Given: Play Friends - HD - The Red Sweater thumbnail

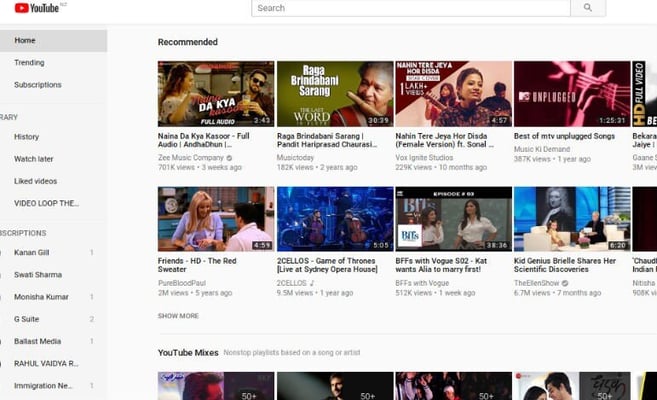Looking at the screenshot, I should (x=215, y=218).
